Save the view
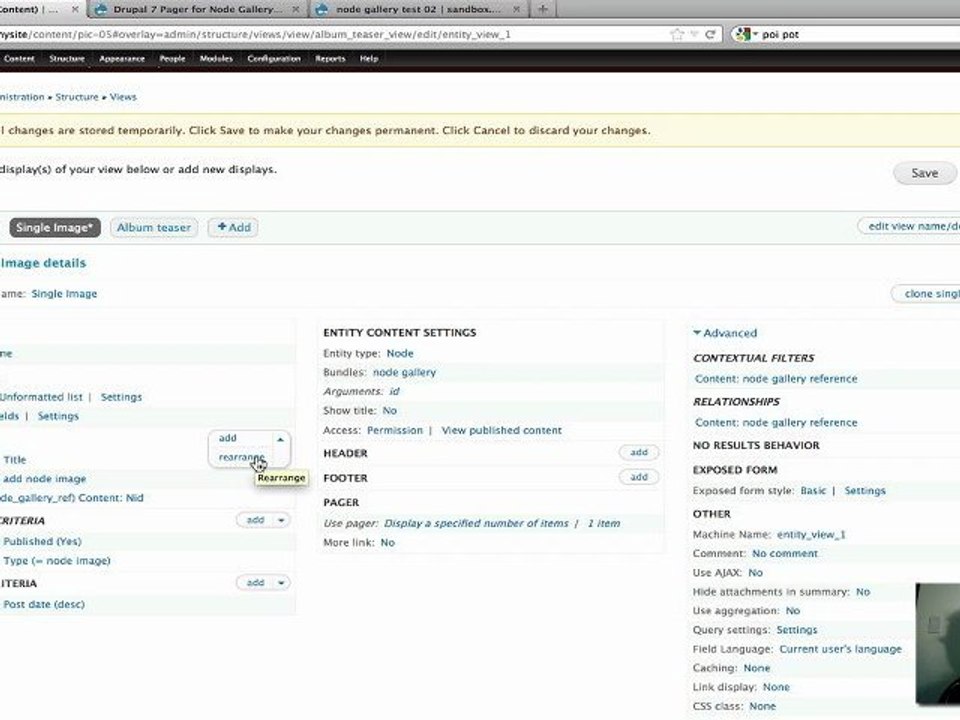Viewport: 960px width, 720px height. pyautogui.click(x=924, y=173)
